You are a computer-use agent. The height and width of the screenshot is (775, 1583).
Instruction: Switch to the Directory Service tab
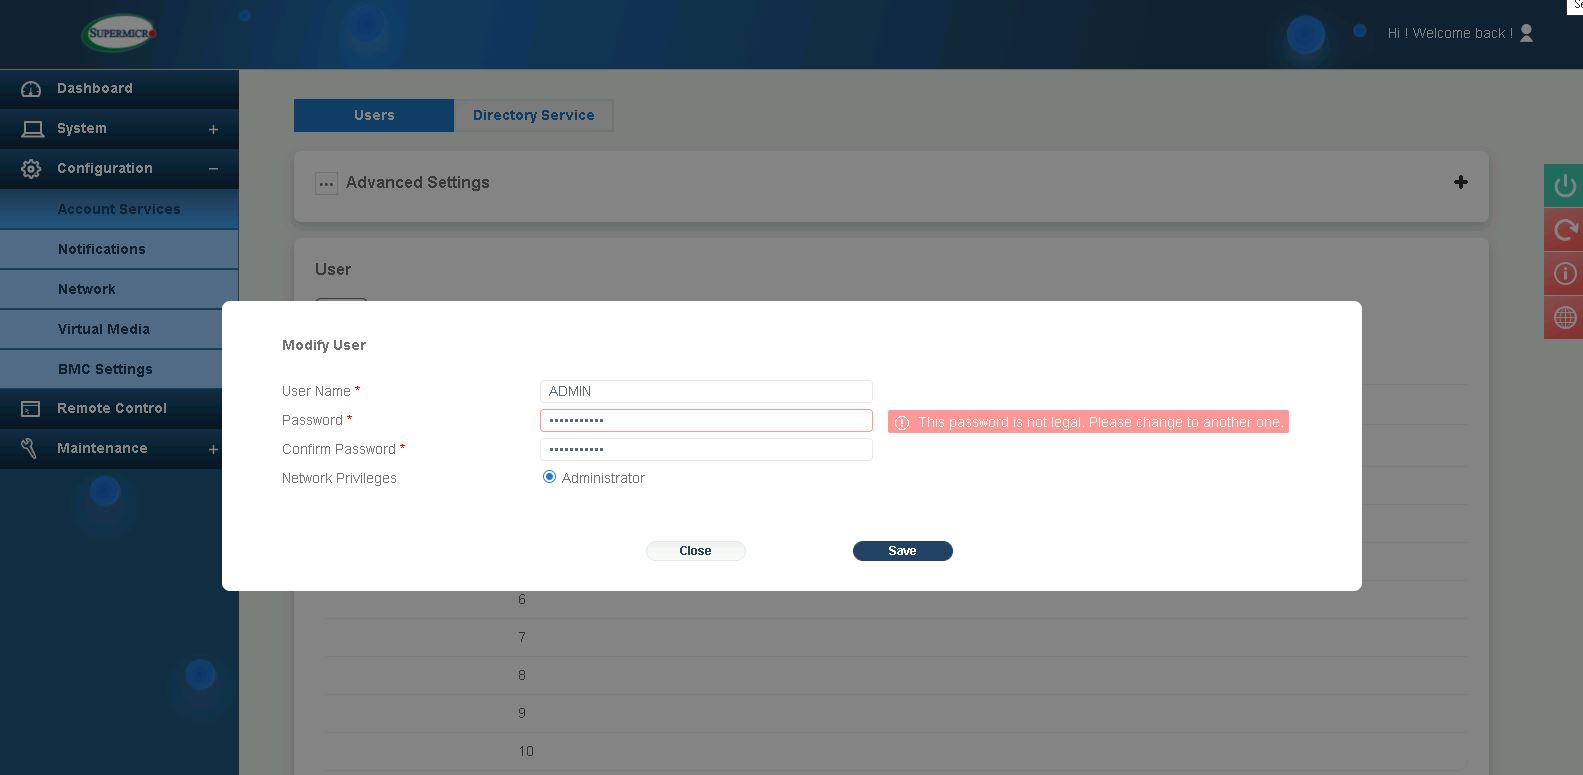[x=534, y=115]
